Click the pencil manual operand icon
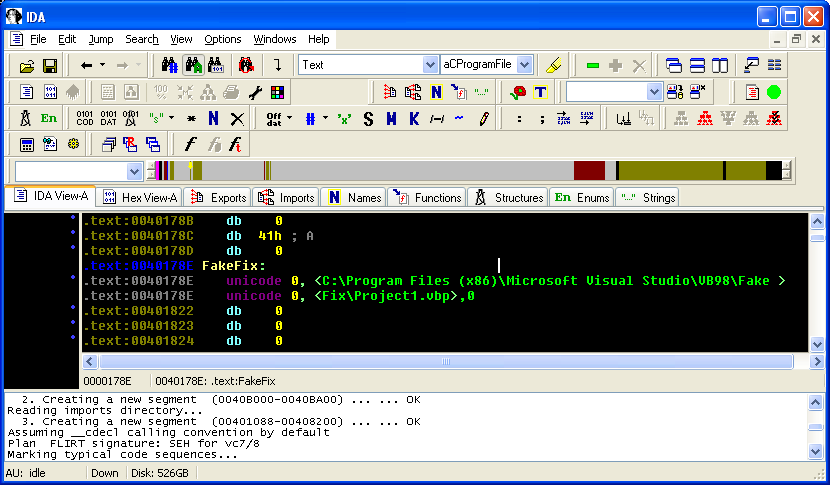This screenshot has width=830, height=485. (x=484, y=119)
